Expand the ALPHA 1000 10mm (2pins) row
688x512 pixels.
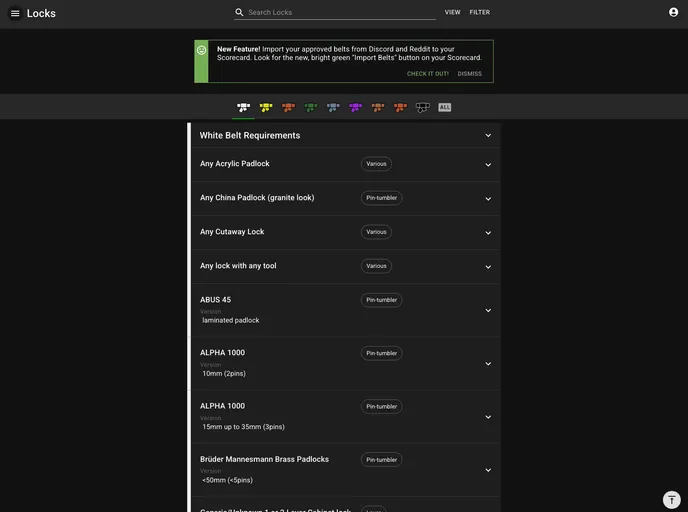(x=488, y=364)
